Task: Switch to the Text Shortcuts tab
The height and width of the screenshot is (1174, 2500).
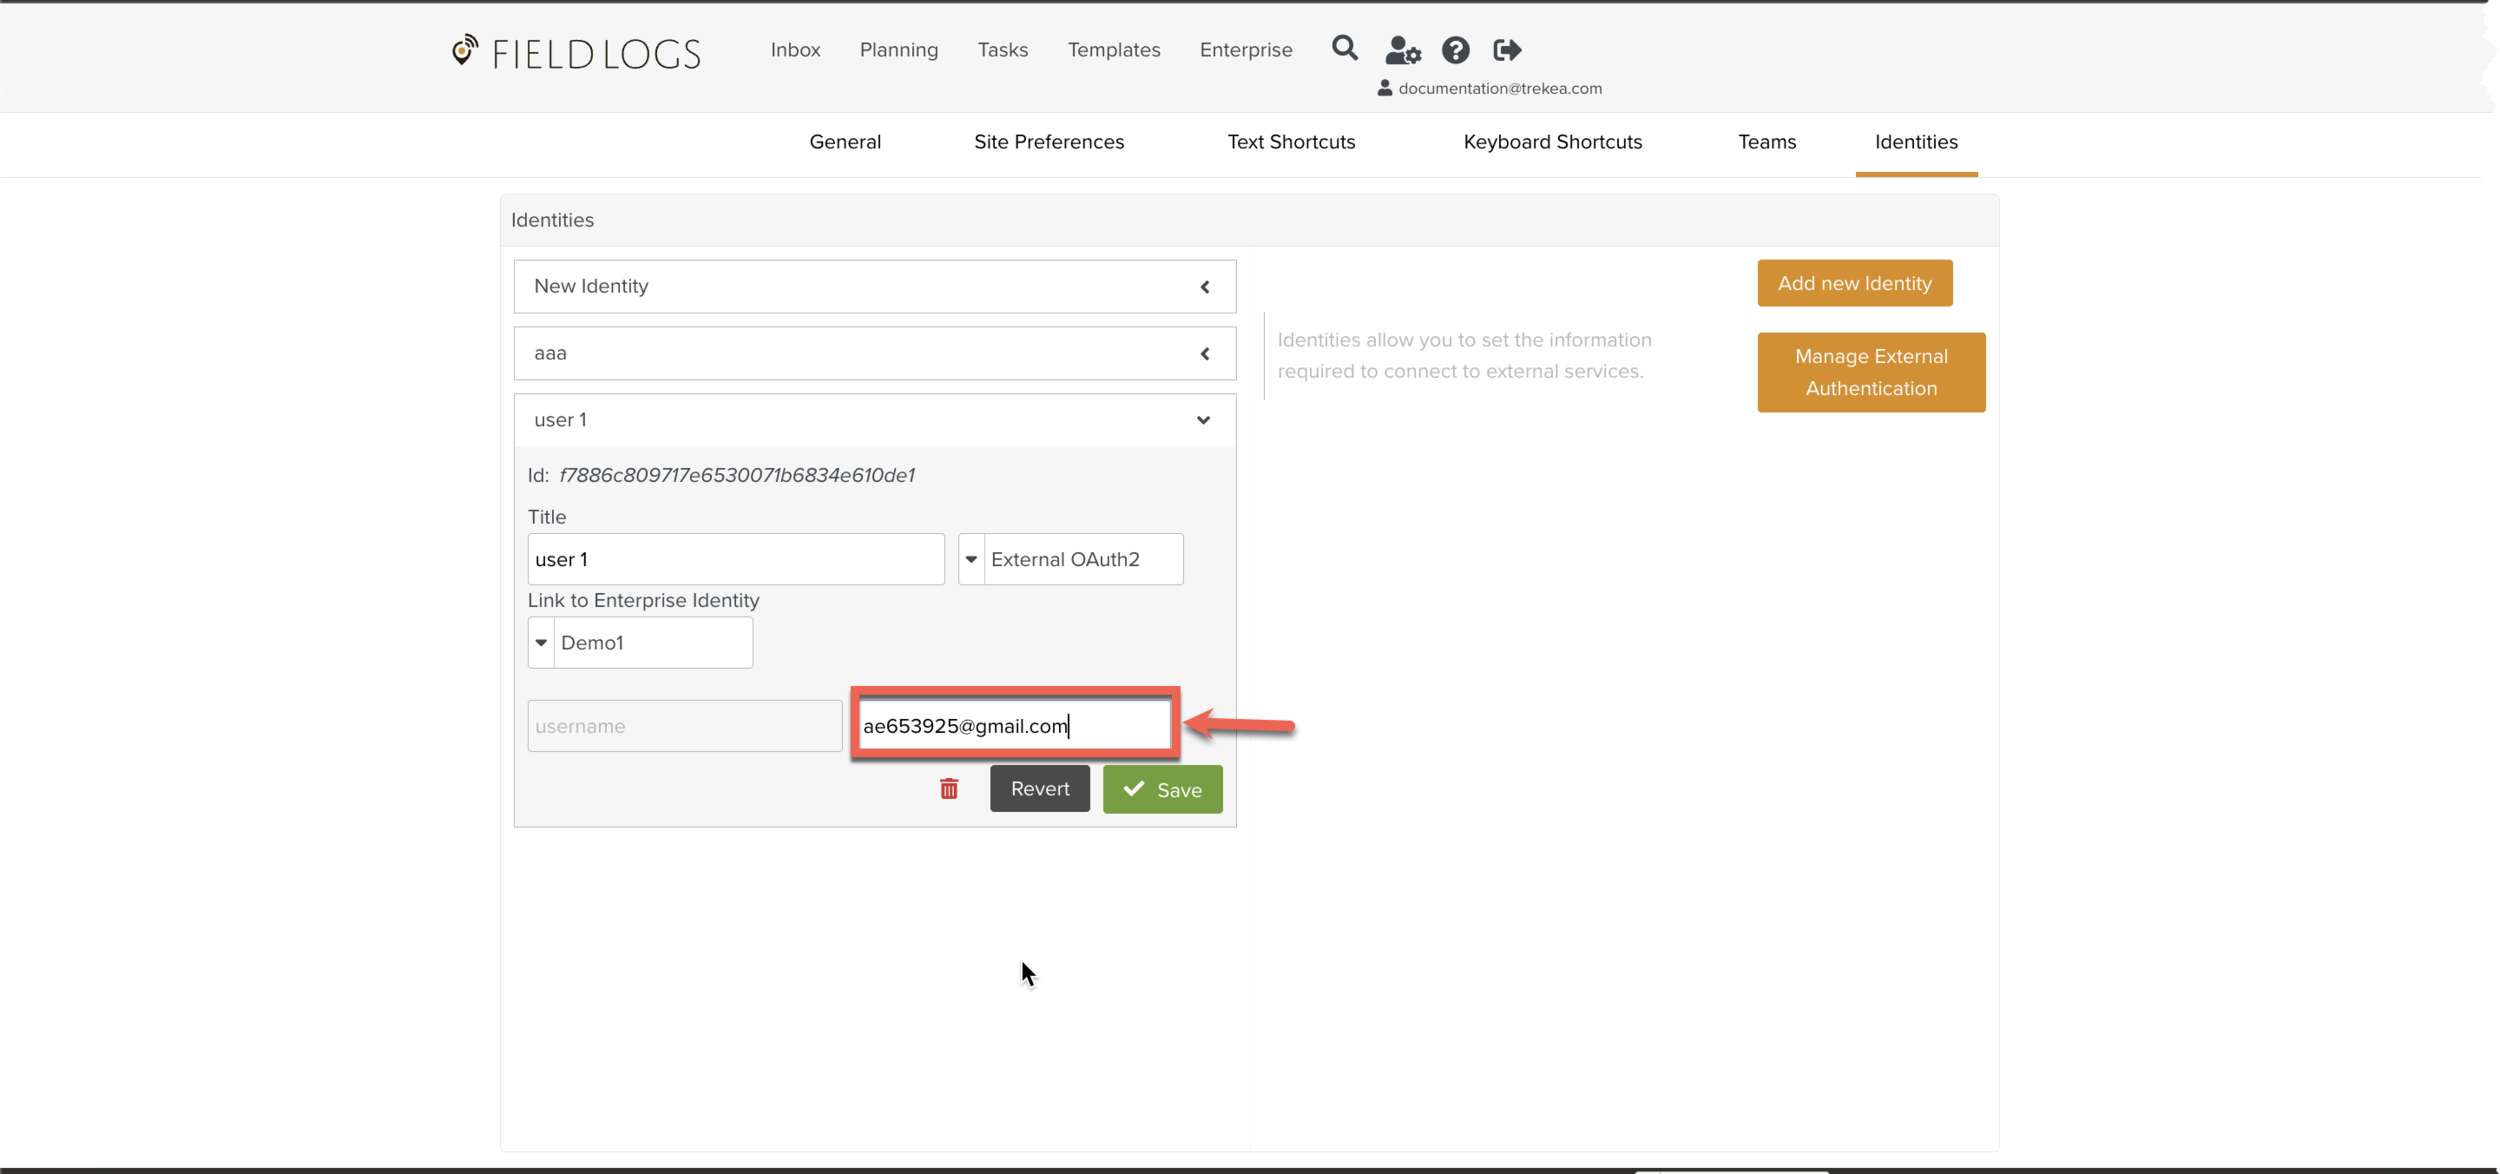Action: click(1290, 142)
